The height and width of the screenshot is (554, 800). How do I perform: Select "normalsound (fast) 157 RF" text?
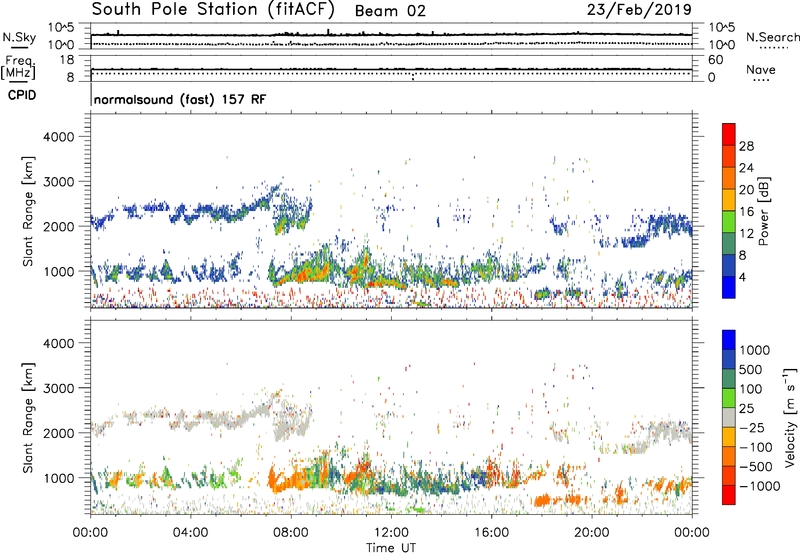180,99
